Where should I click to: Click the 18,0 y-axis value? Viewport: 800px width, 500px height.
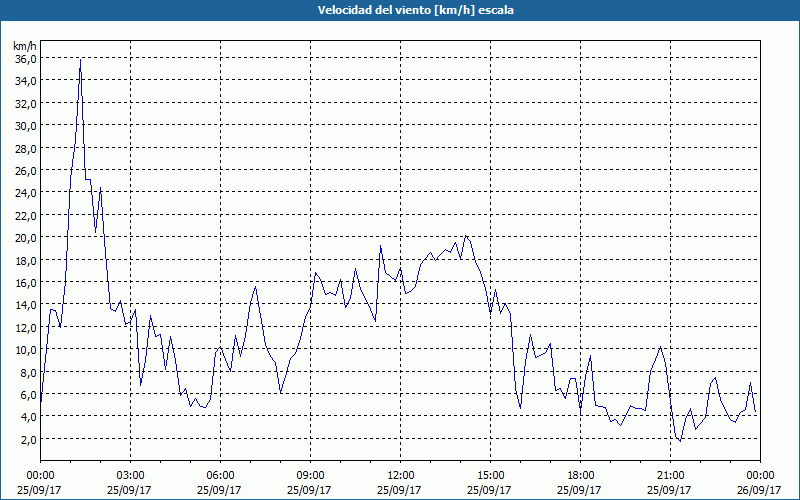click(27, 260)
